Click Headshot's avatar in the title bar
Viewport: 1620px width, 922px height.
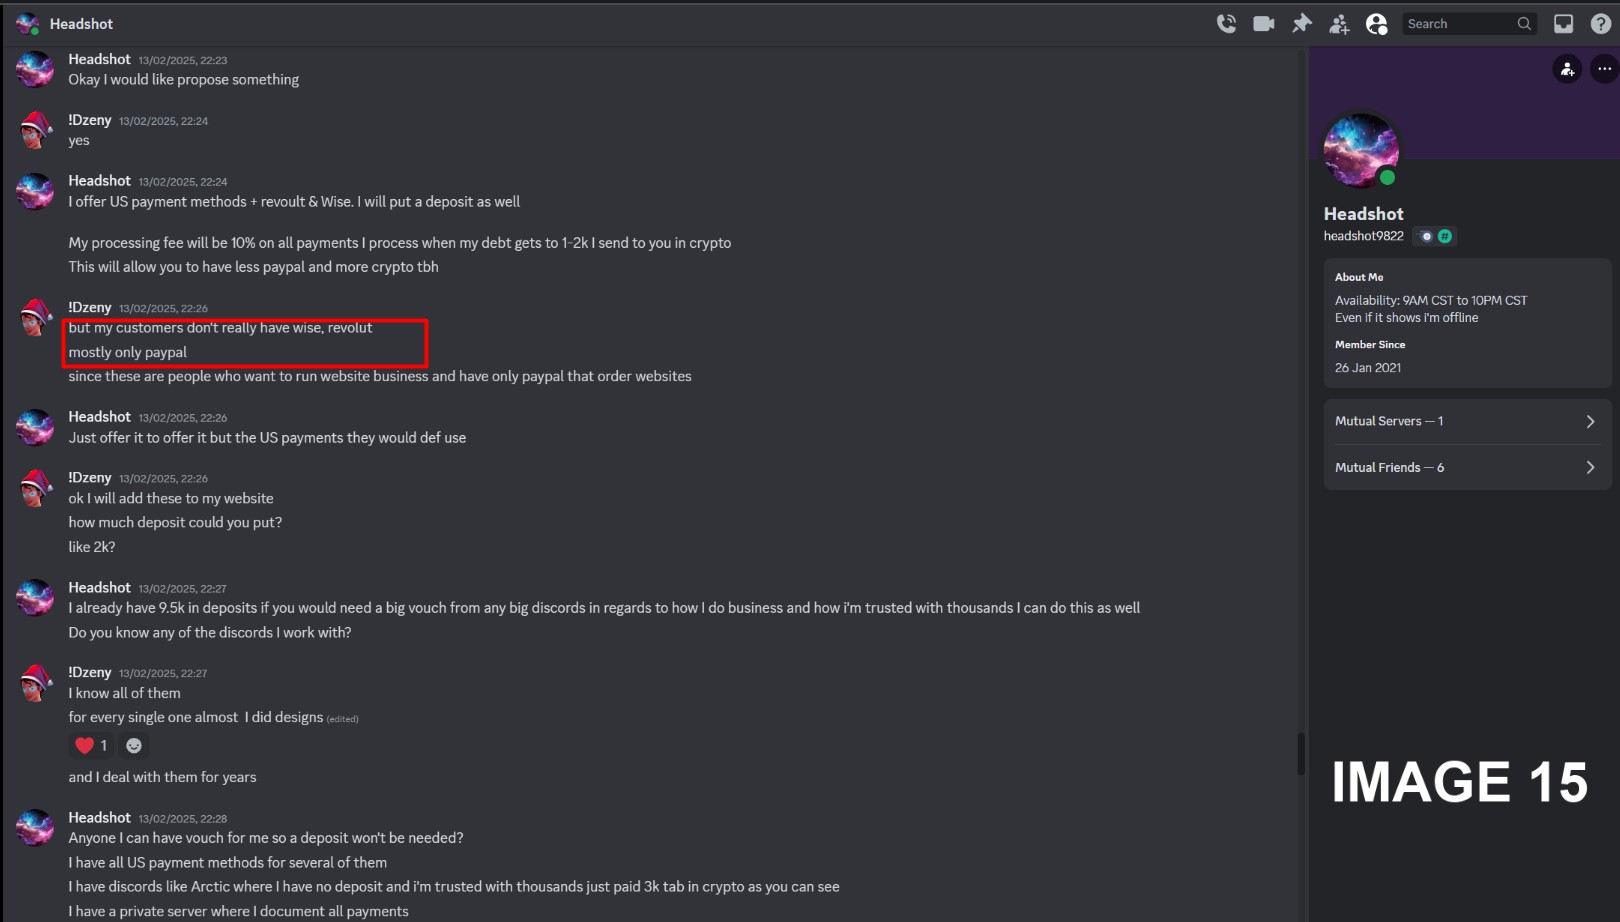click(27, 24)
